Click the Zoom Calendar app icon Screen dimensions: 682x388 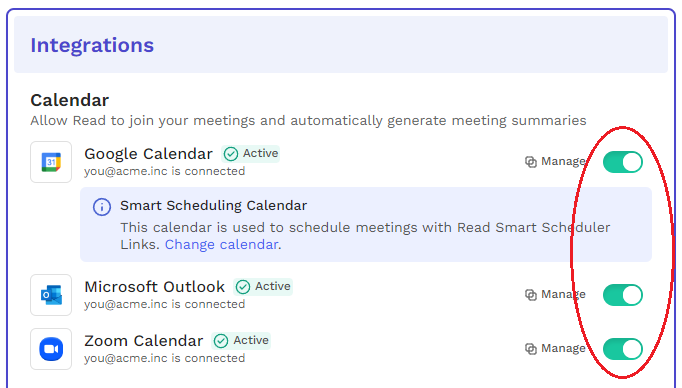[x=51, y=349]
